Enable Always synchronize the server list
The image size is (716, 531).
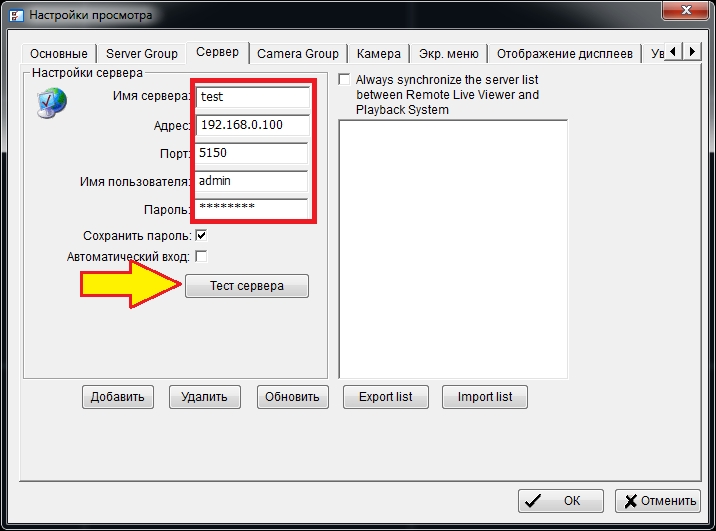[345, 80]
